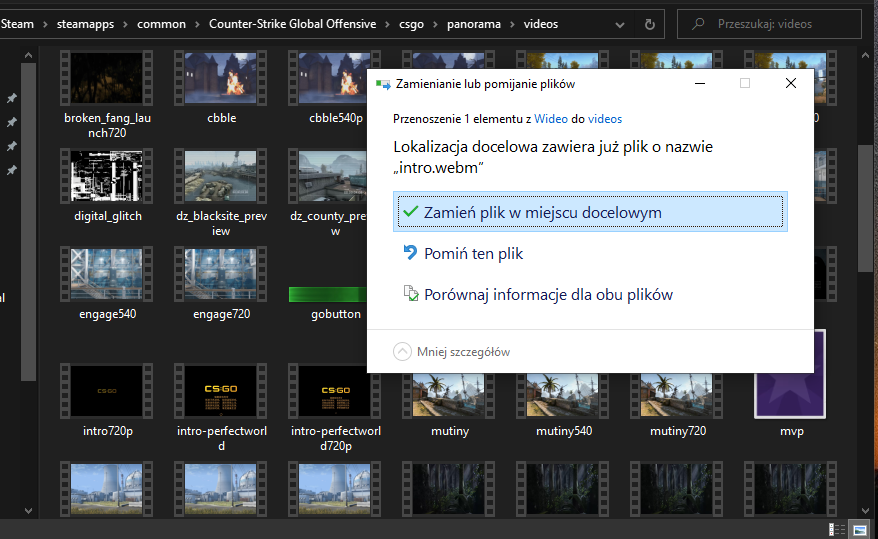Expand chevron after panorama breadcrumb
Viewport: 878px width, 539px height.
512,25
